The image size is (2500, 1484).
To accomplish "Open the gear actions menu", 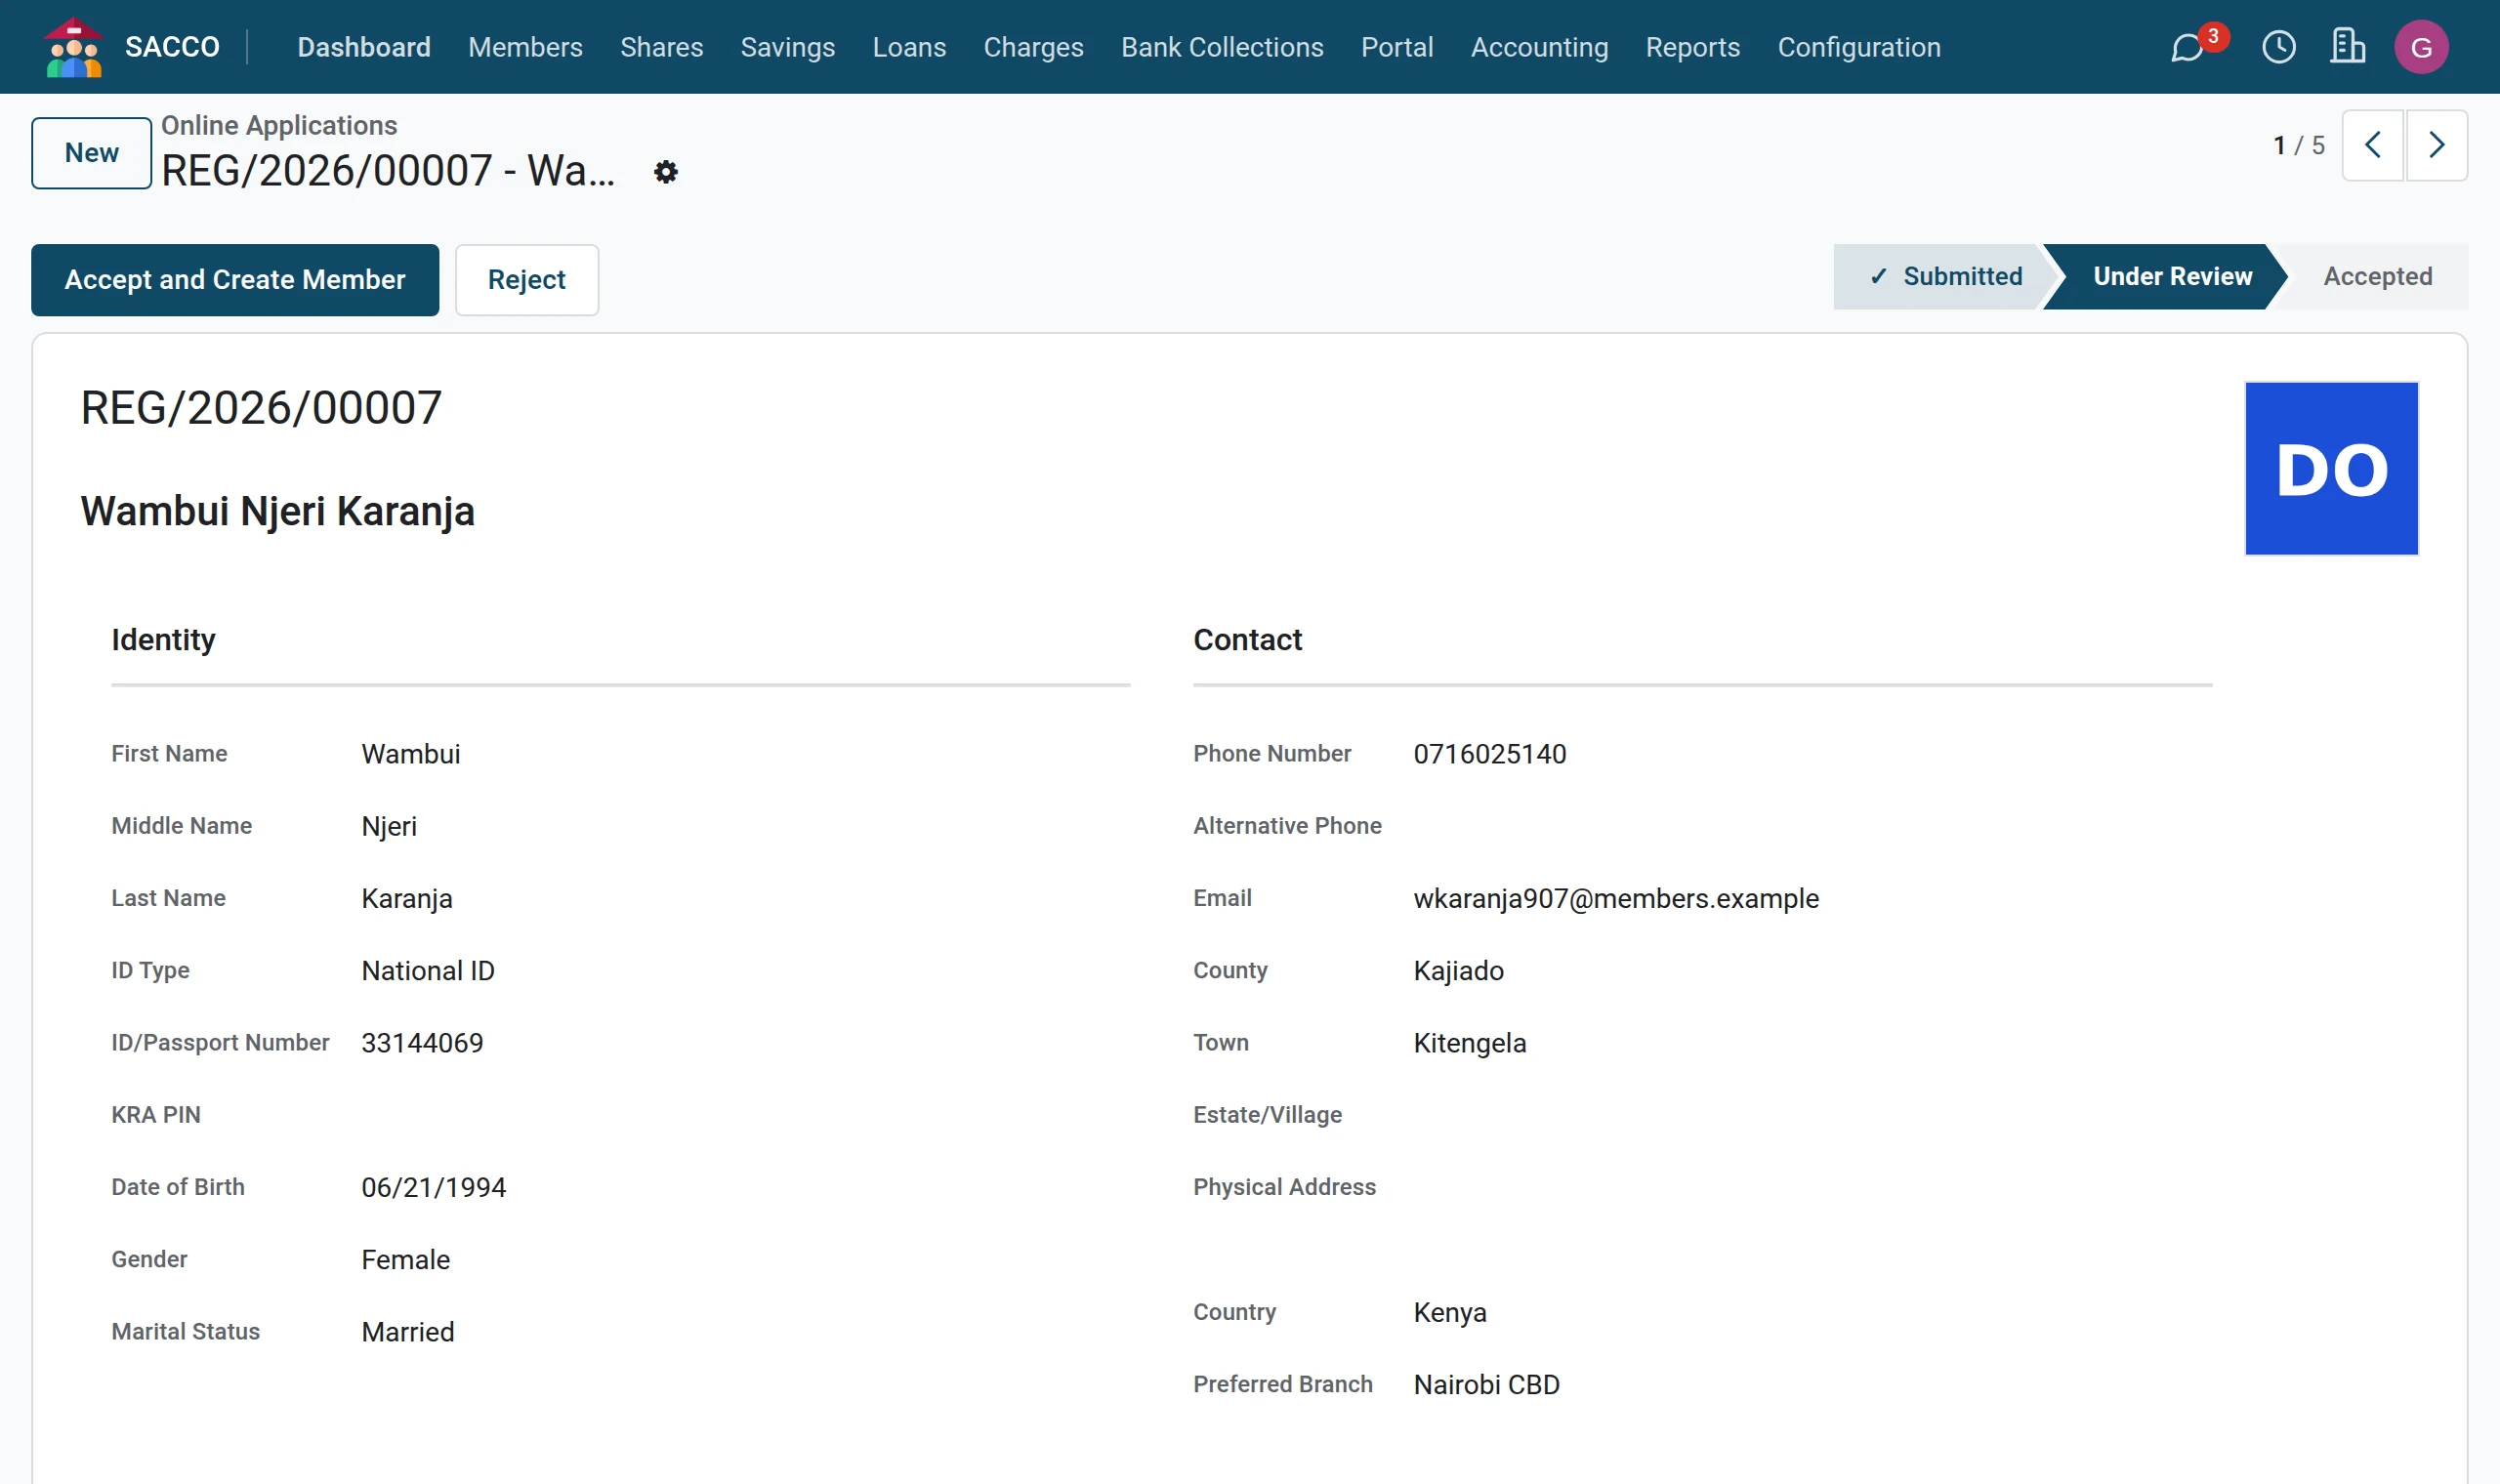I will click(665, 172).
